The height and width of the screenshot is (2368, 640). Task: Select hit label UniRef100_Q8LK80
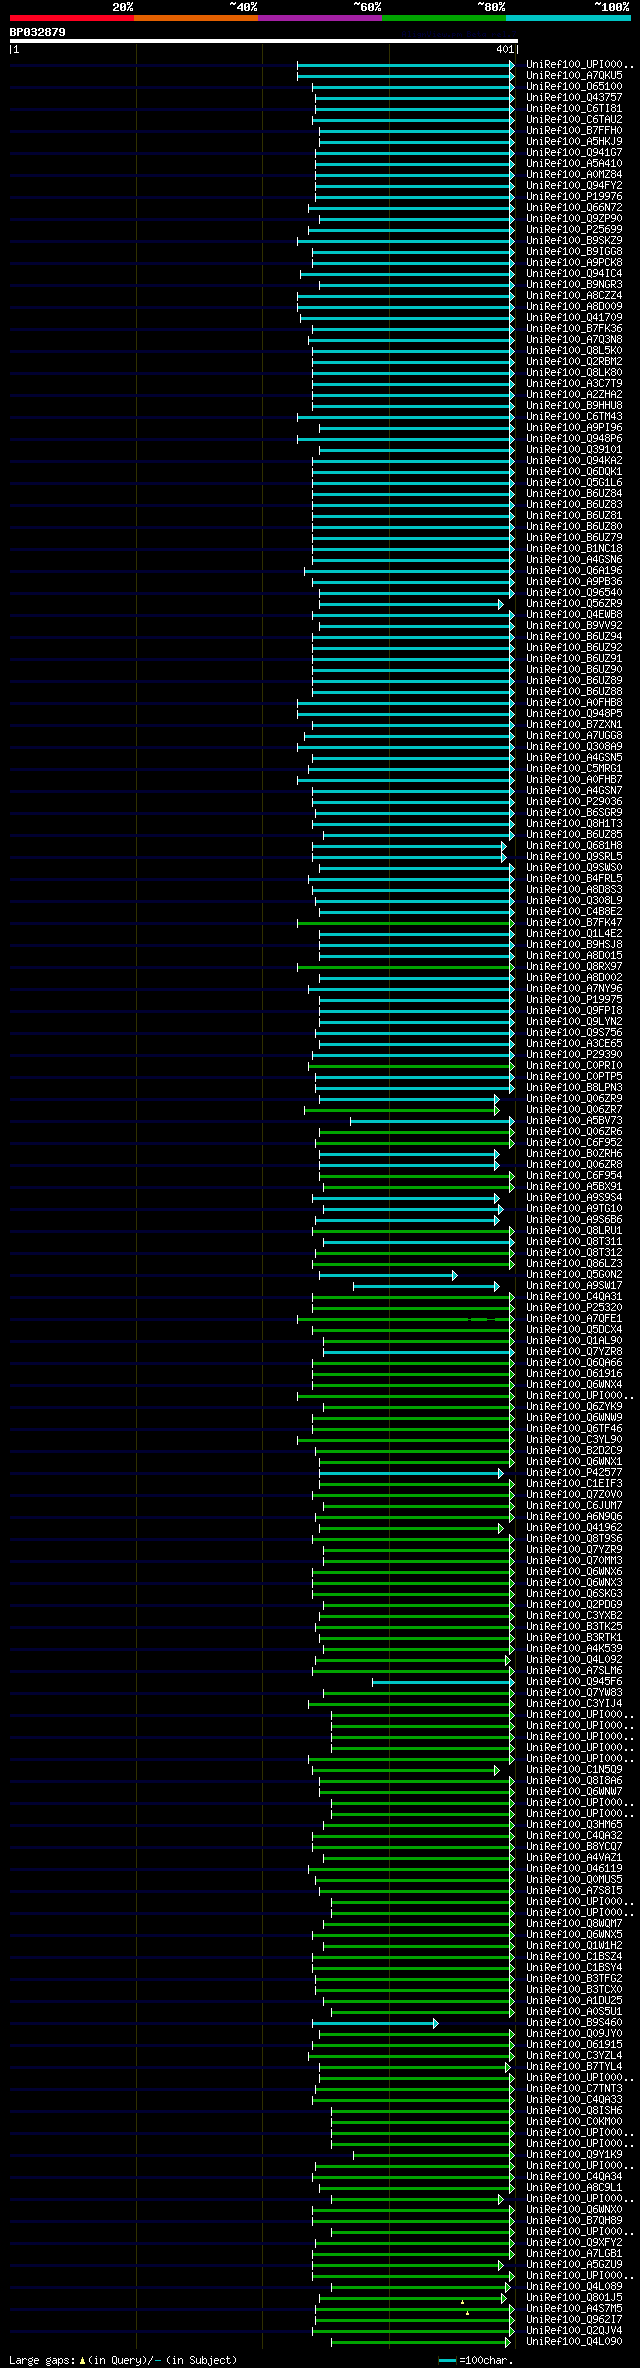pyautogui.click(x=574, y=373)
